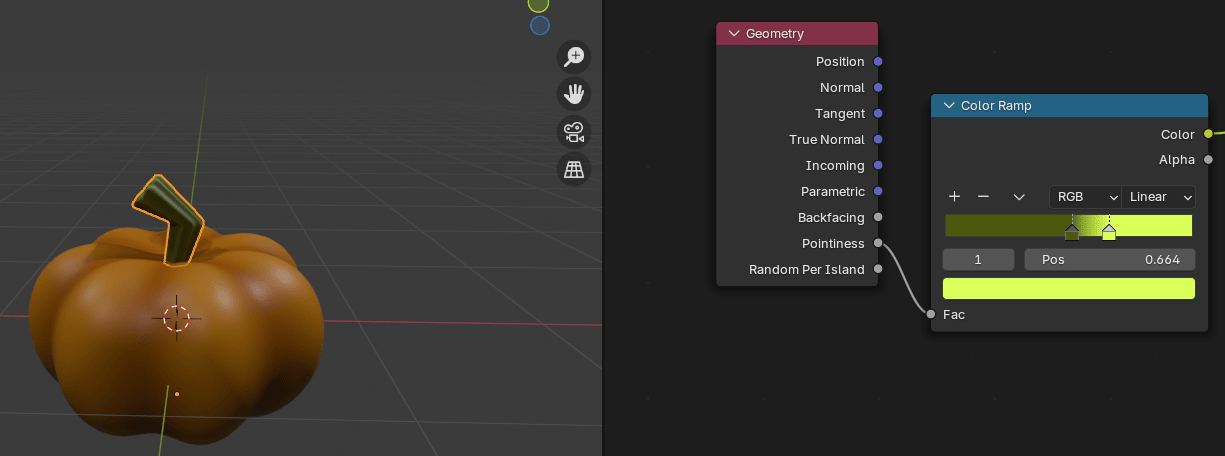Click the hand pan view icon
Viewport: 1225px width, 456px height.
pos(574,94)
